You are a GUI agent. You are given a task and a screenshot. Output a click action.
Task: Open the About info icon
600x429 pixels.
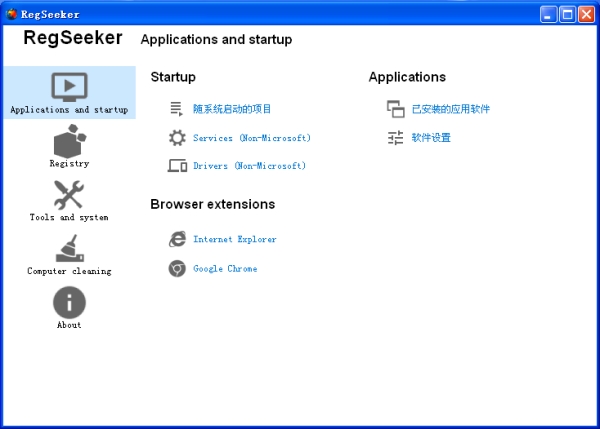click(69, 302)
